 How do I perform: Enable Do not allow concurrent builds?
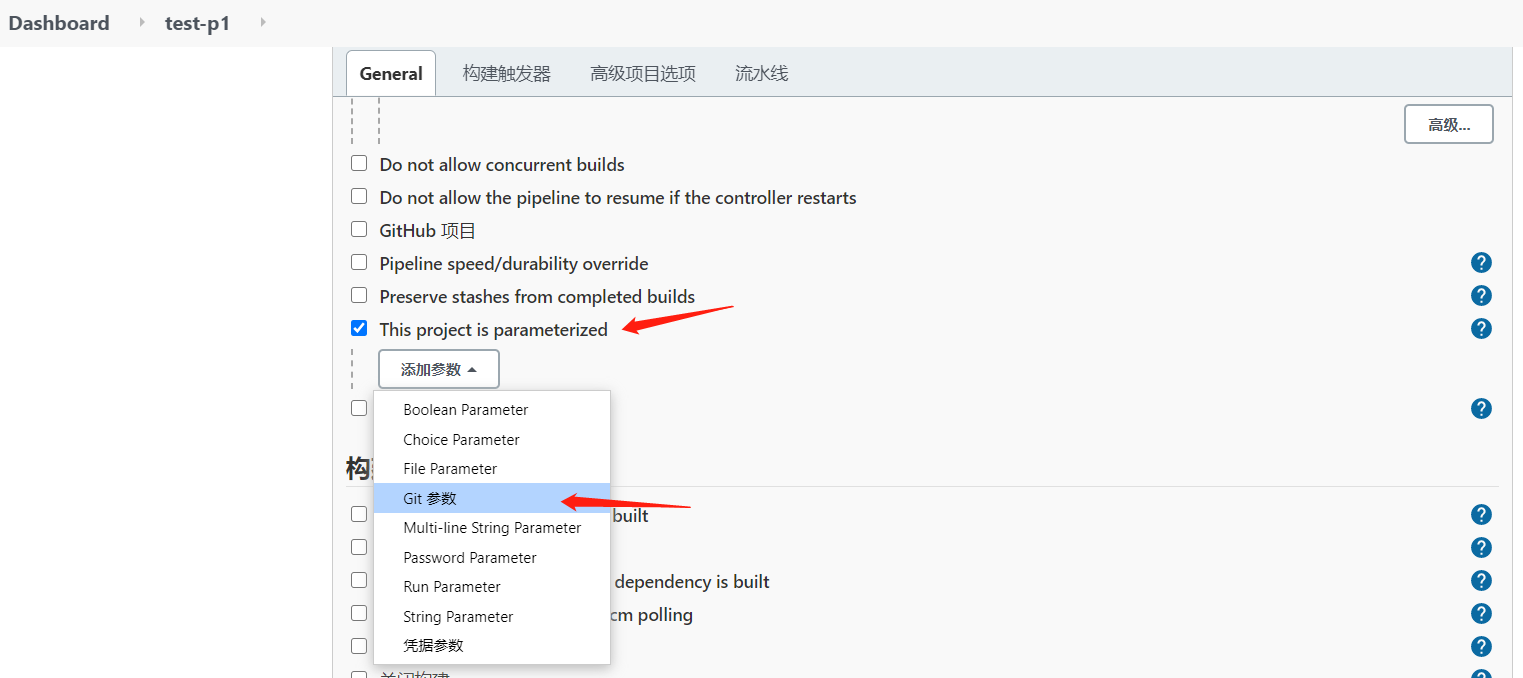click(359, 163)
